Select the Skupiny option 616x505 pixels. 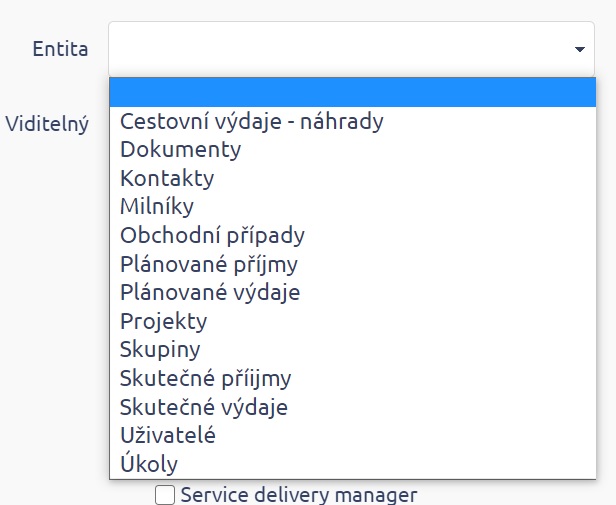[x=160, y=350]
